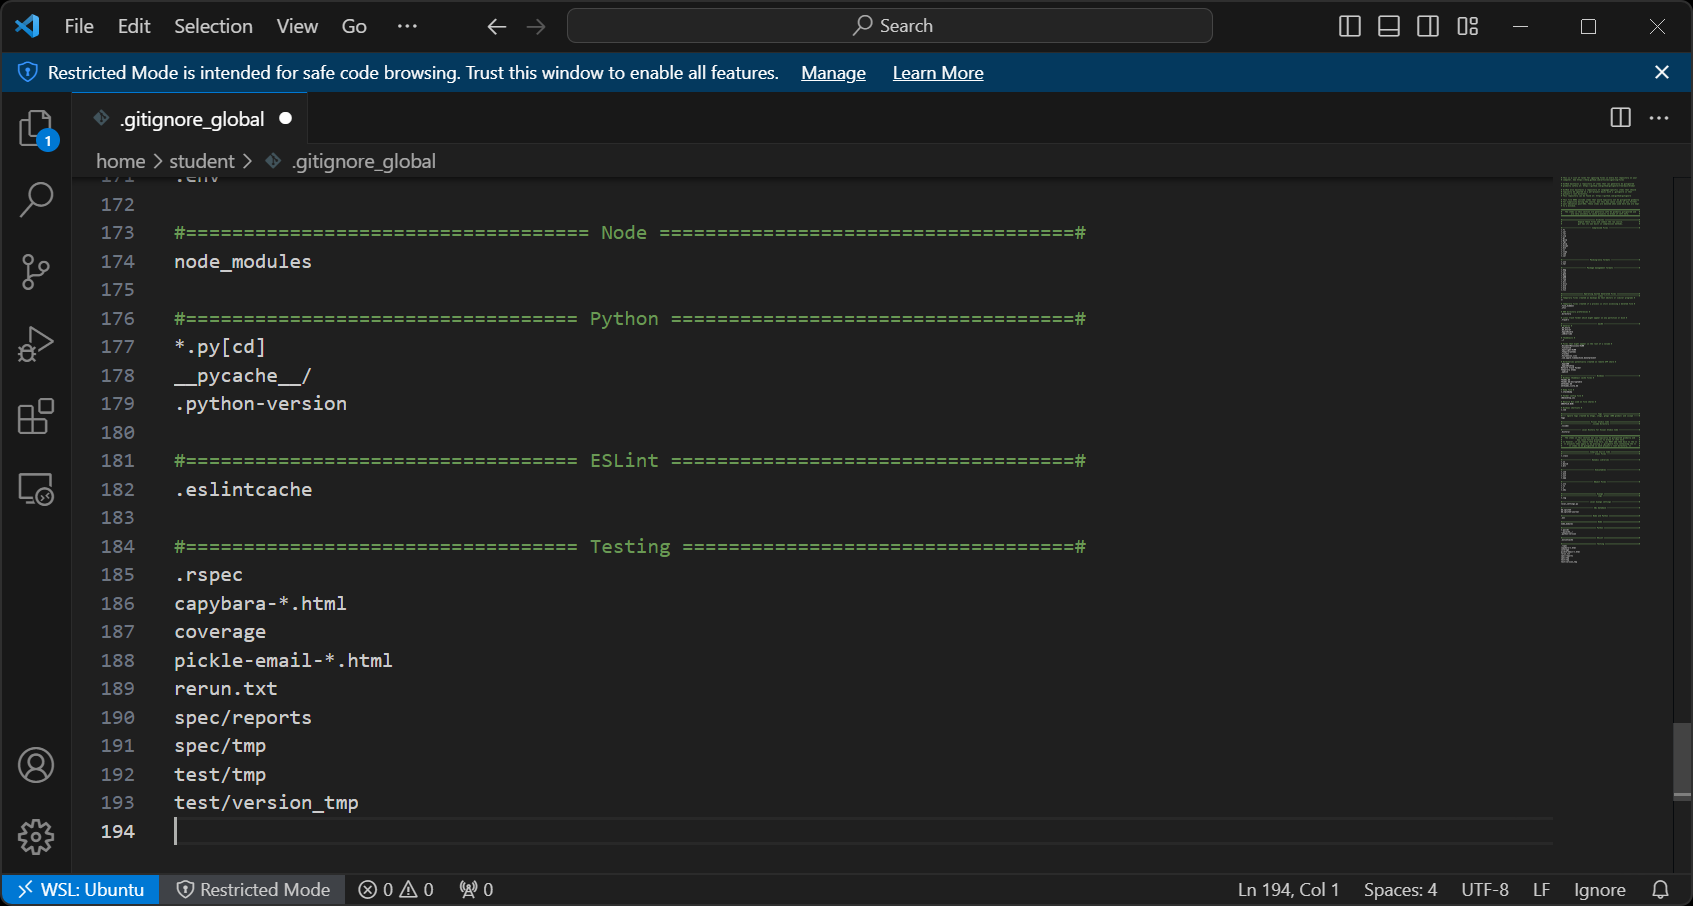
Task: Open the editor more actions menu
Action: click(x=1659, y=117)
